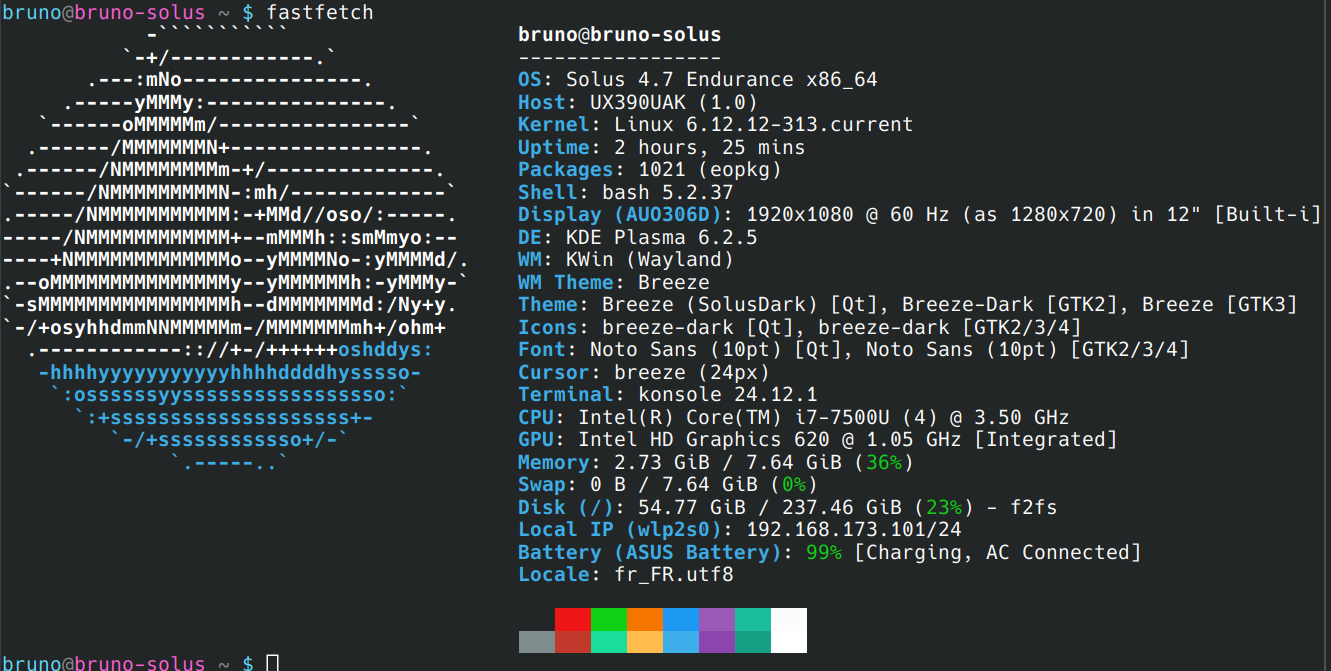Click the Host model UX390UAK text

(x=632, y=103)
